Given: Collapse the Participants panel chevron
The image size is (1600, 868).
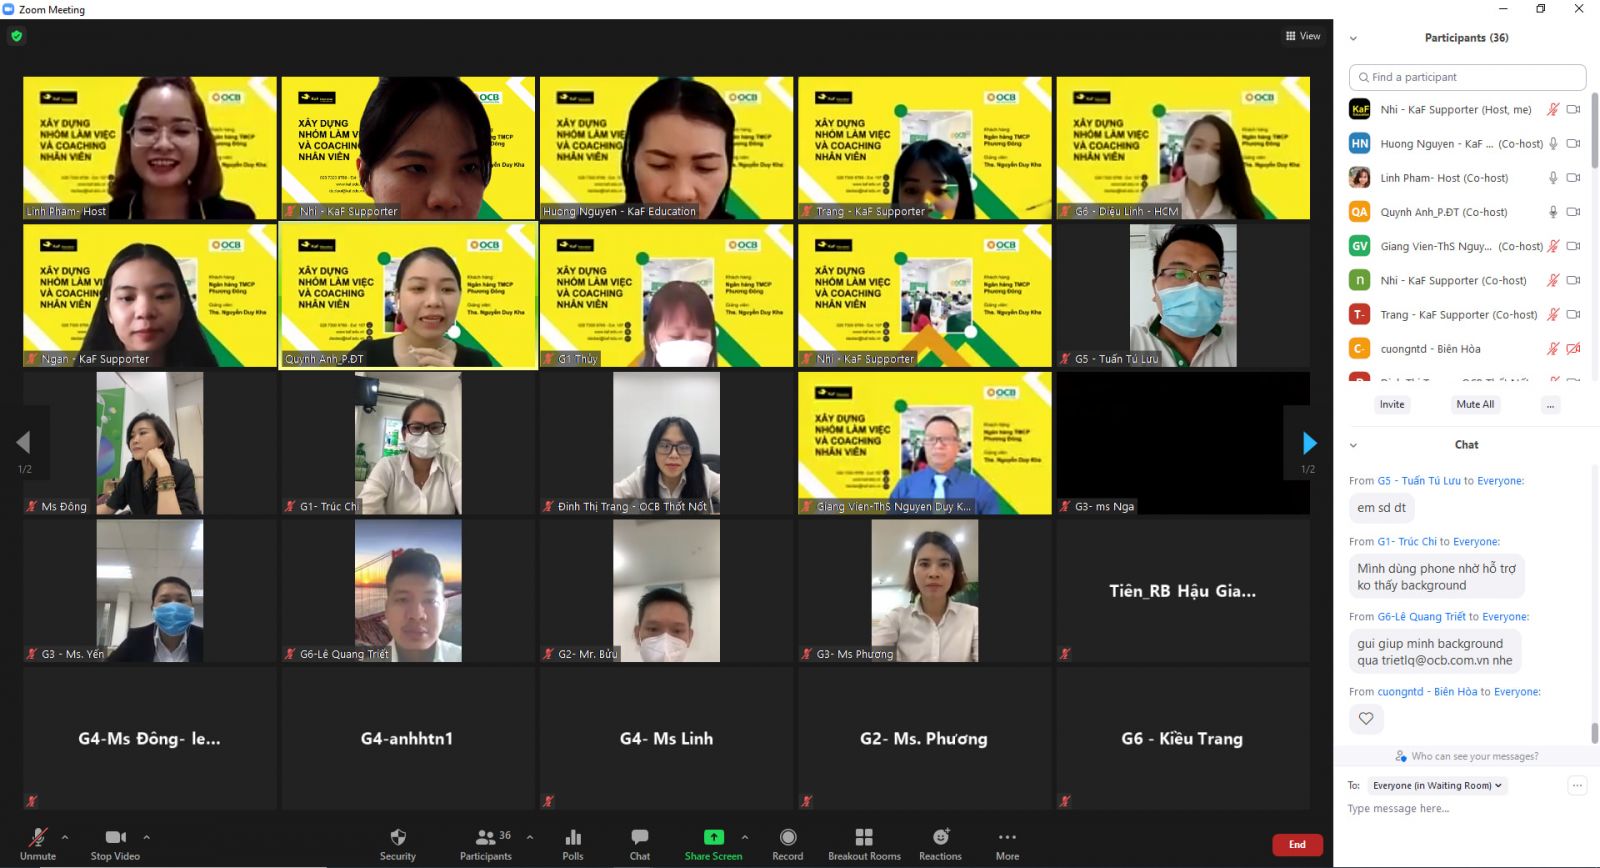Looking at the screenshot, I should 1353,38.
